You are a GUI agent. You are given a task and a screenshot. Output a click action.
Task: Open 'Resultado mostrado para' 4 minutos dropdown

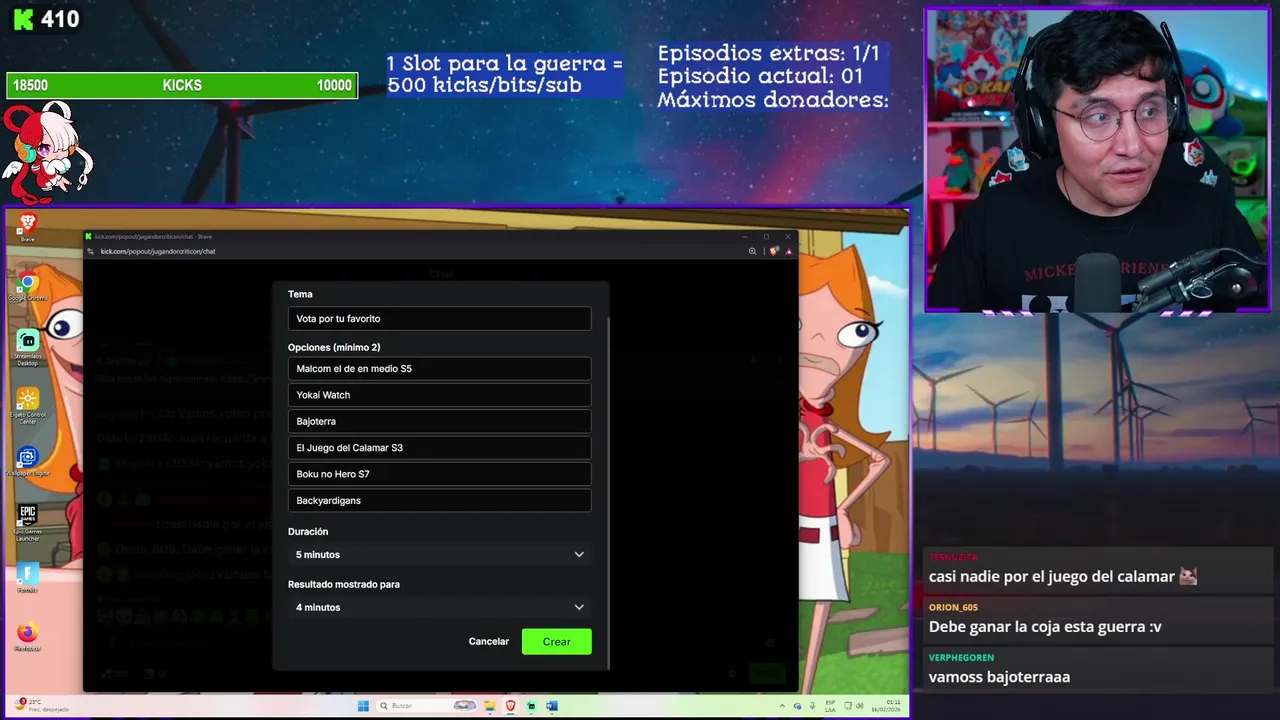[x=439, y=607]
